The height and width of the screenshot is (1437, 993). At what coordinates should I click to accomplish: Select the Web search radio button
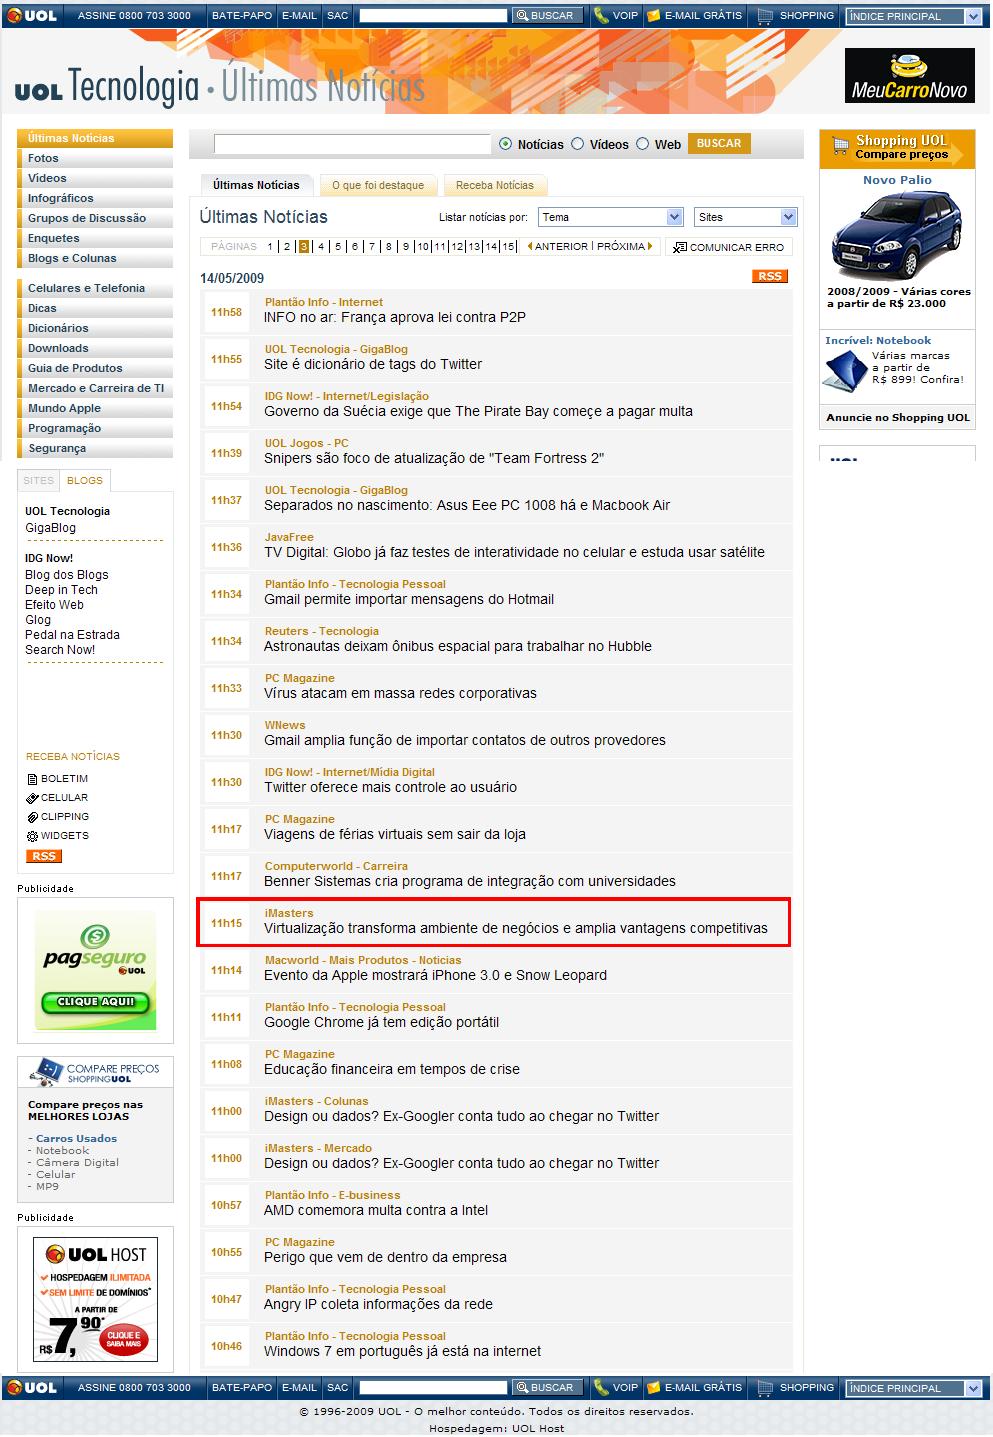642,144
